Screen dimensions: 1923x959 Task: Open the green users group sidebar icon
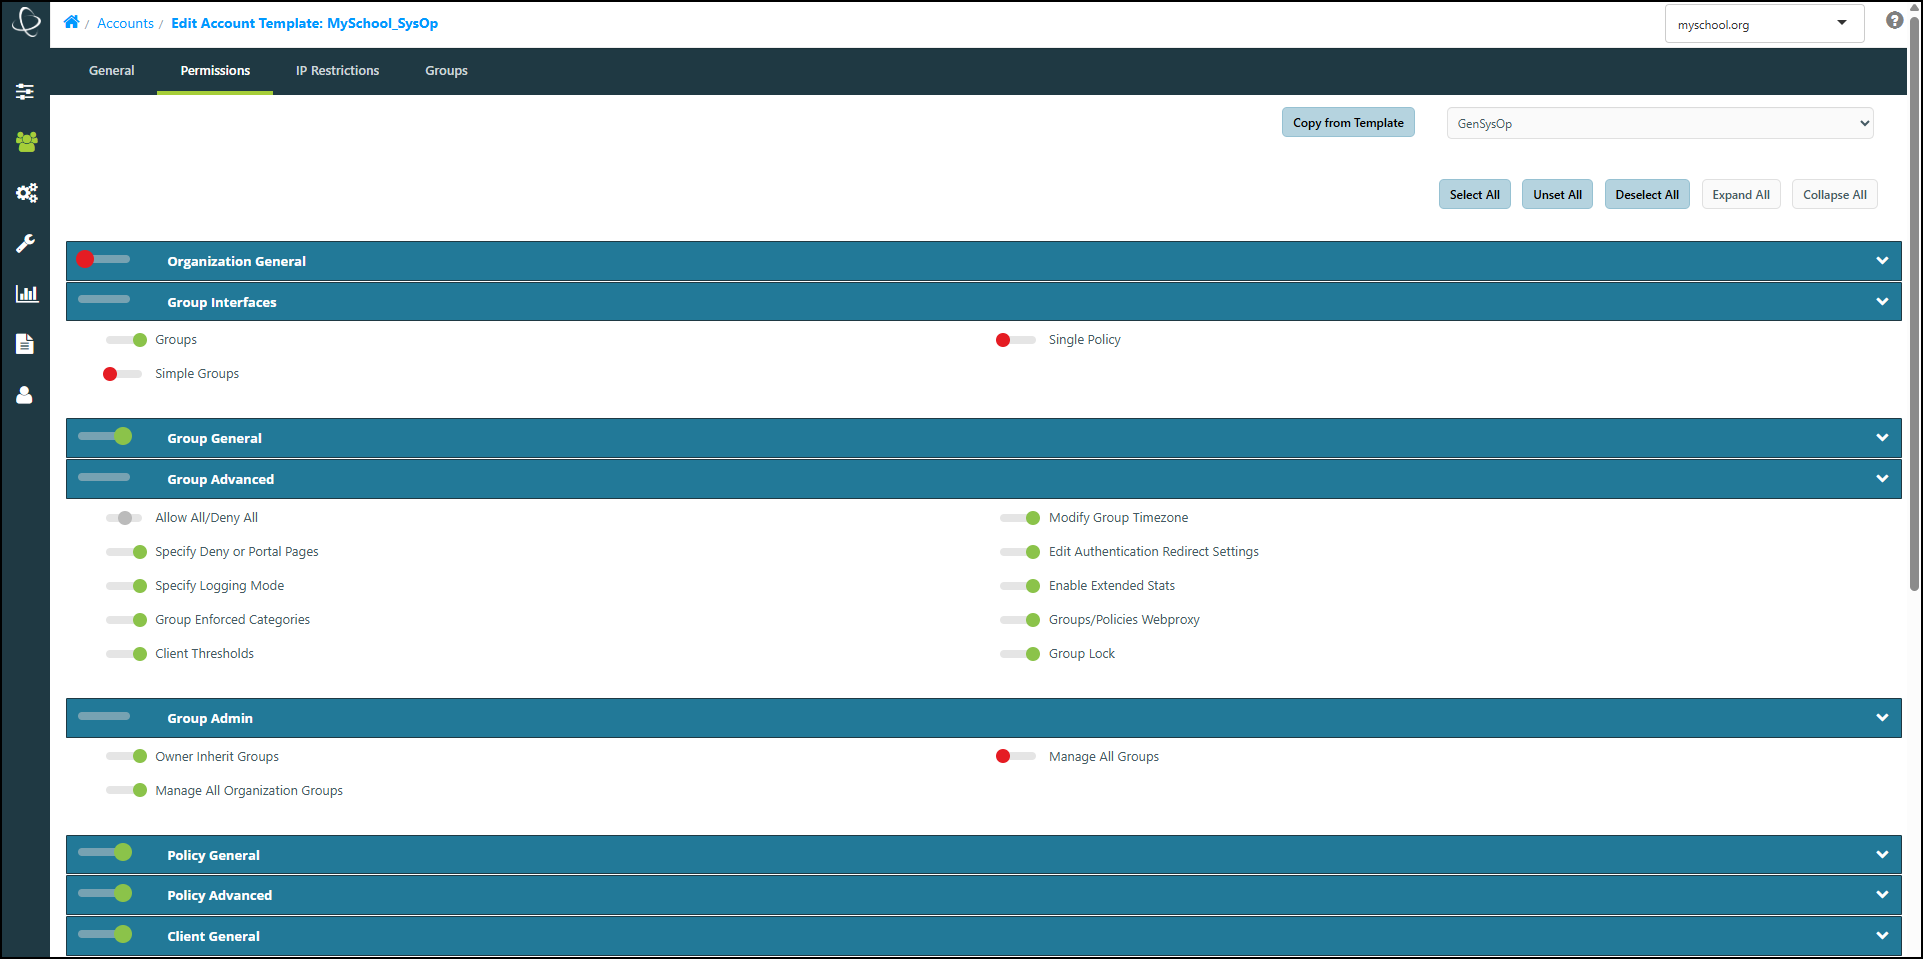pyautogui.click(x=26, y=142)
